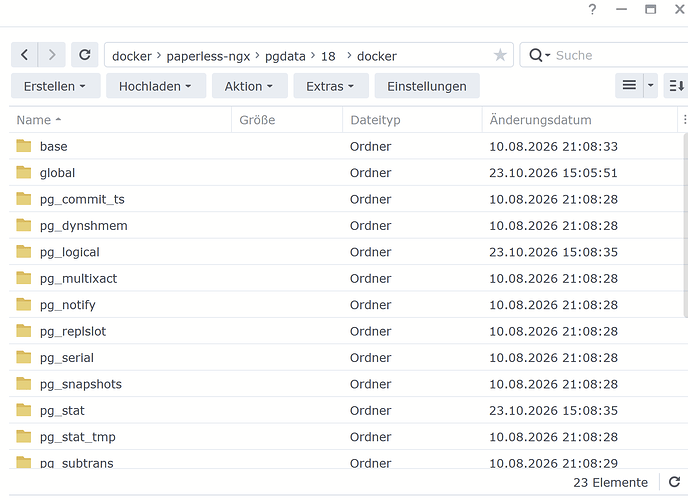Click base's date 10.08.2026 21:08:33
688x500 pixels.
point(553,146)
